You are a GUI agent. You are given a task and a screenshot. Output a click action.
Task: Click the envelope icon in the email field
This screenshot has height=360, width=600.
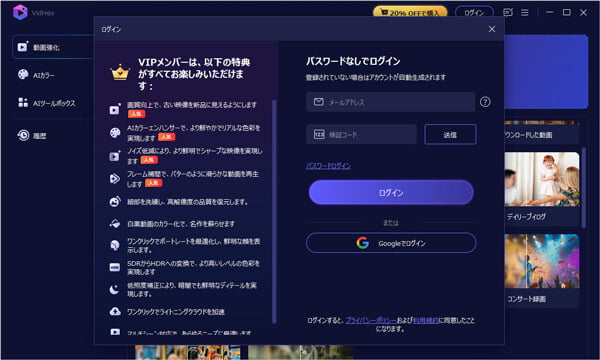(319, 102)
